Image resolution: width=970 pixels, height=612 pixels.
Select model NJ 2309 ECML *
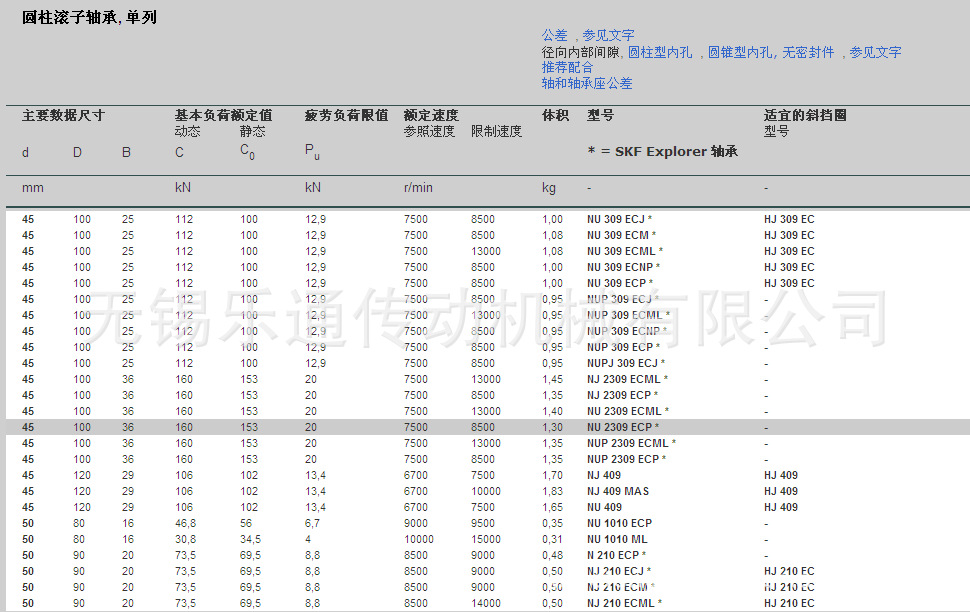click(627, 379)
